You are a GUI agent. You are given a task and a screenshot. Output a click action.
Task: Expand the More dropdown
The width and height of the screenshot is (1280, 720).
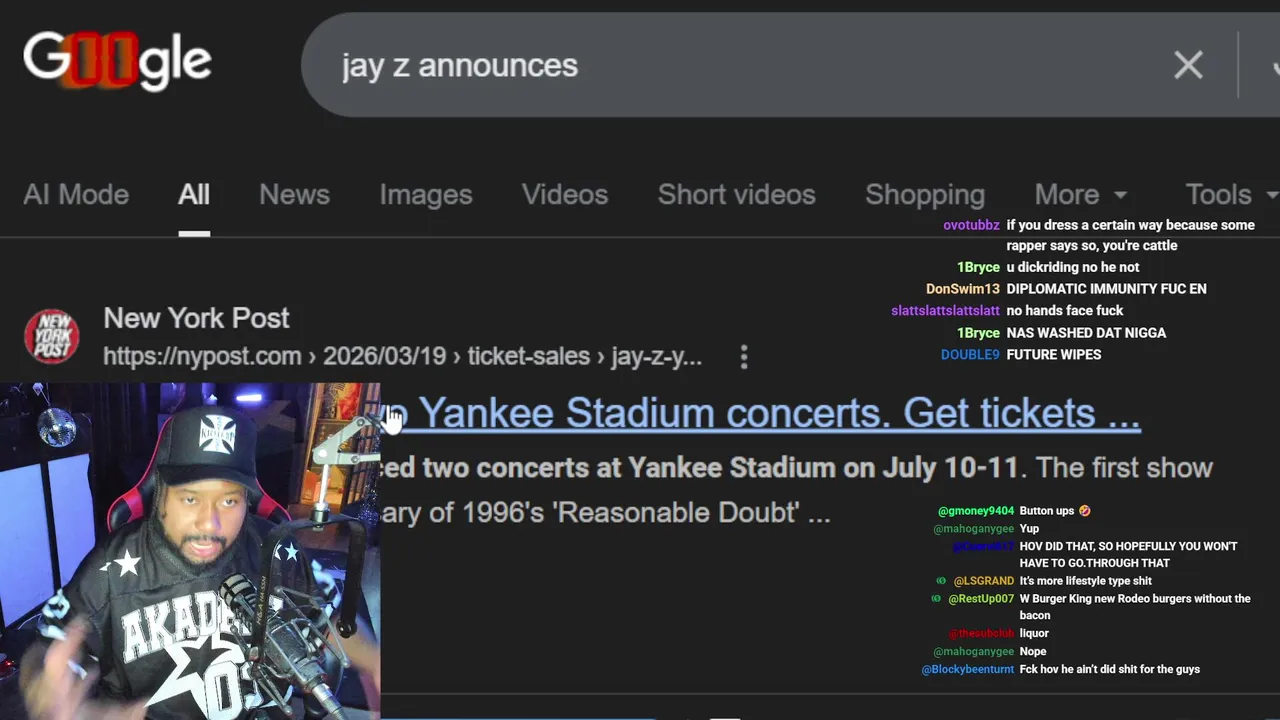[1081, 194]
